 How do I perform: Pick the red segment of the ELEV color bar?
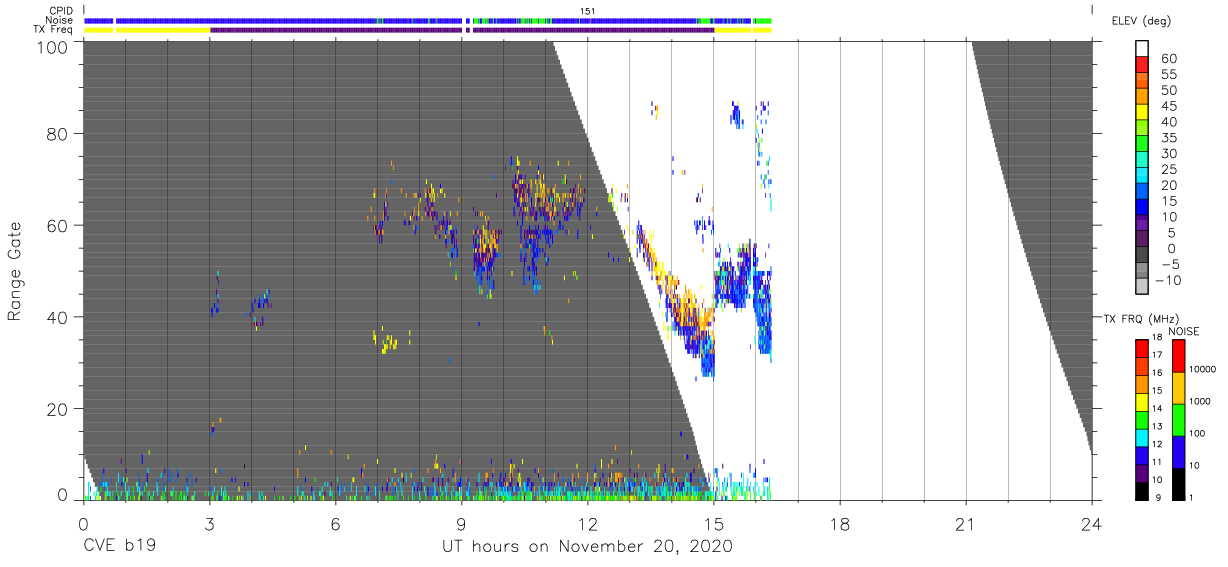point(1142,66)
